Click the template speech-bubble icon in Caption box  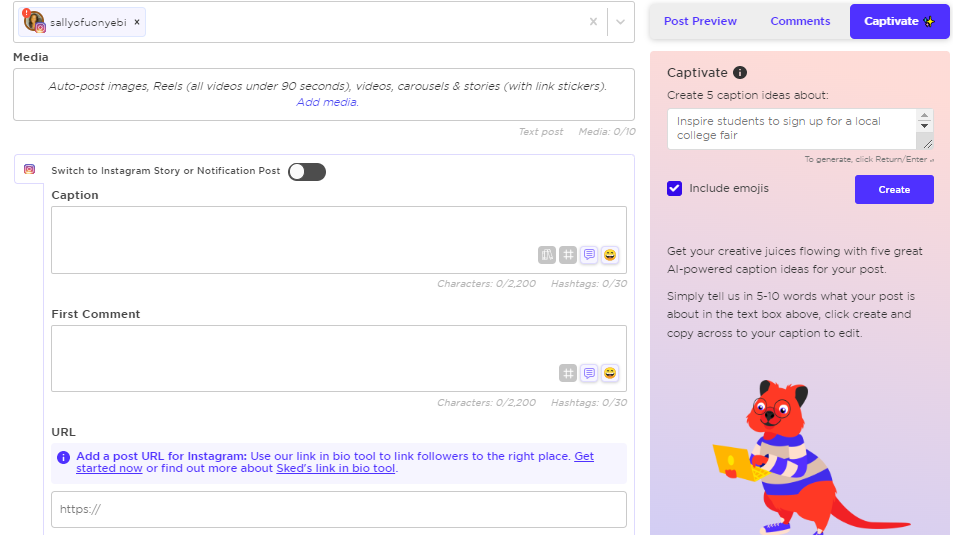point(589,255)
